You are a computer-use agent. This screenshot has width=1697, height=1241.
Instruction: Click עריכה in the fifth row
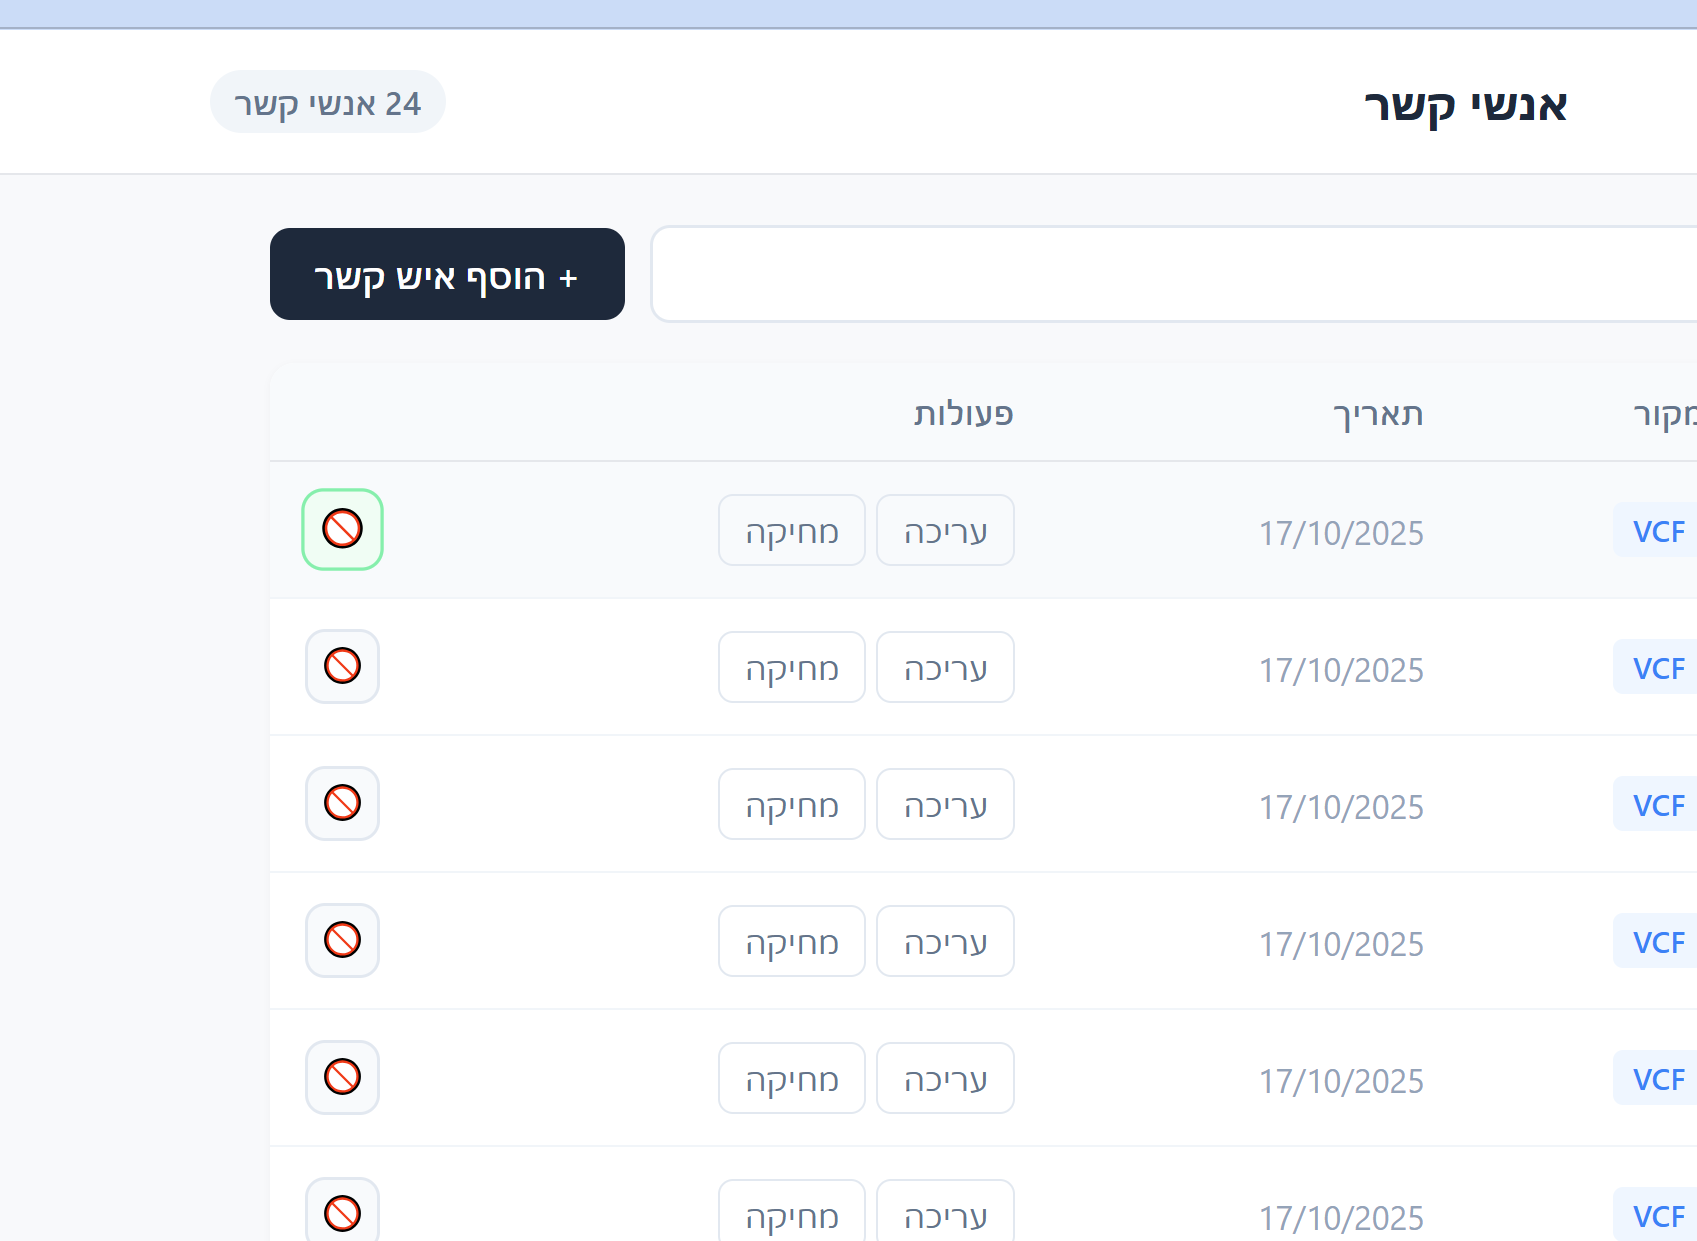click(945, 1078)
